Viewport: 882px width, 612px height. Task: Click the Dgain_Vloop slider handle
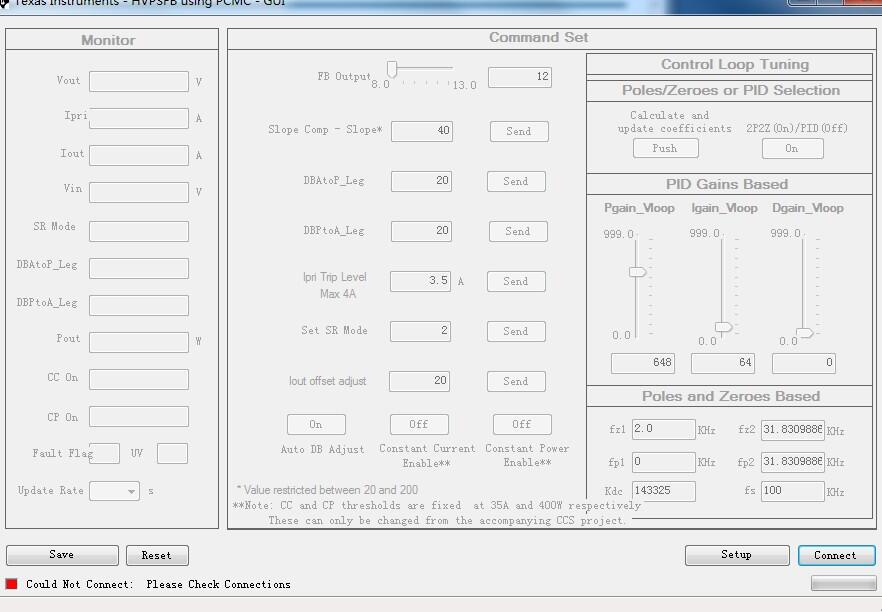[804, 333]
